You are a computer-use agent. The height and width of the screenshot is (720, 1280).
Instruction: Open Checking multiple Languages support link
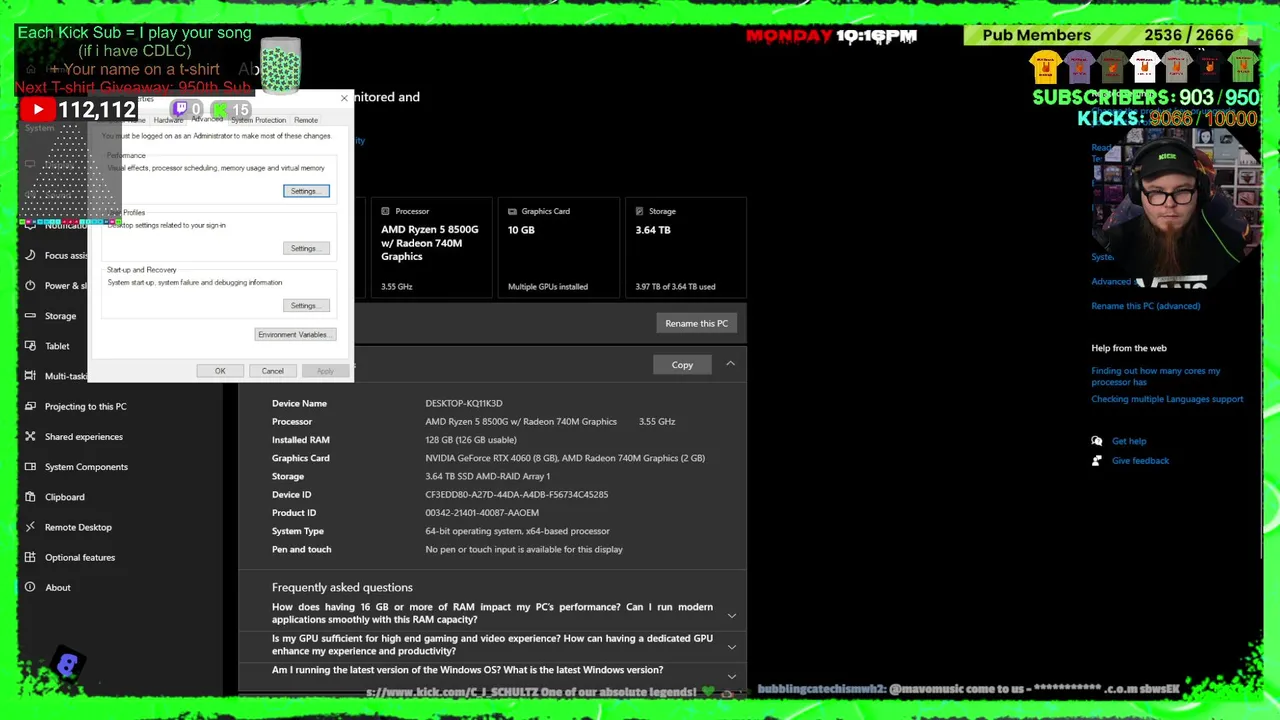(1167, 399)
